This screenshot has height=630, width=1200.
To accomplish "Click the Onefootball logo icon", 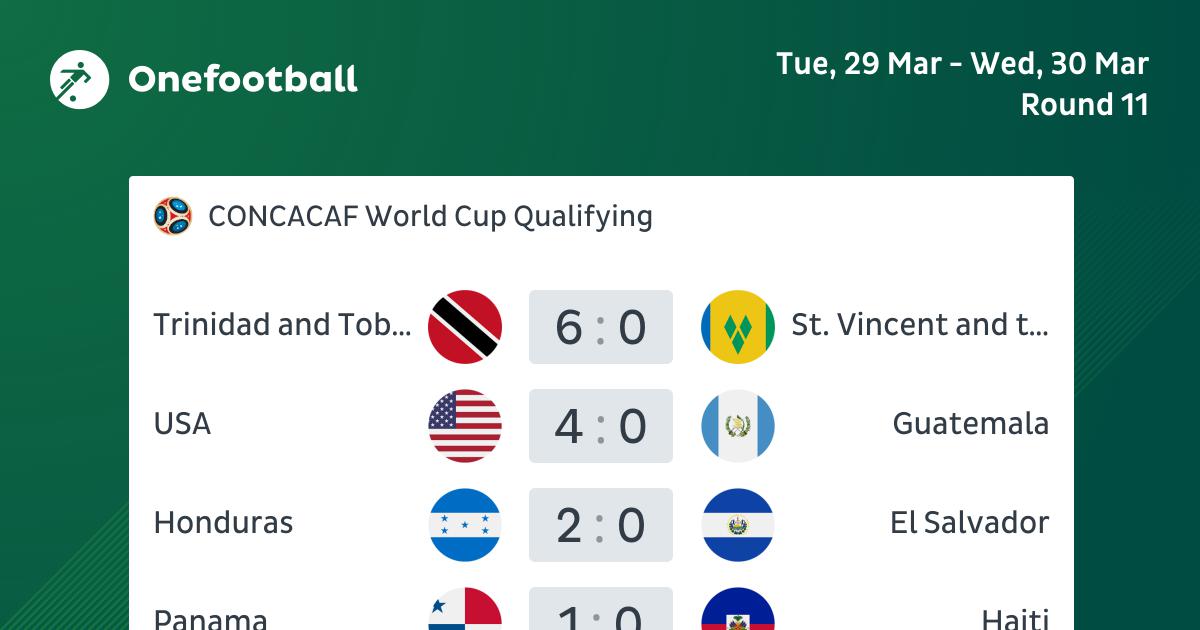I will (79, 79).
